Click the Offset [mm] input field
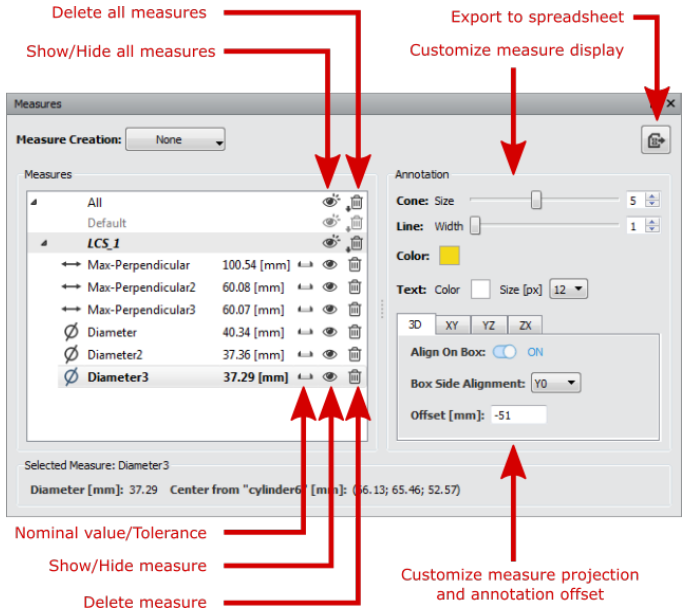This screenshot has height=613, width=688. (x=518, y=415)
